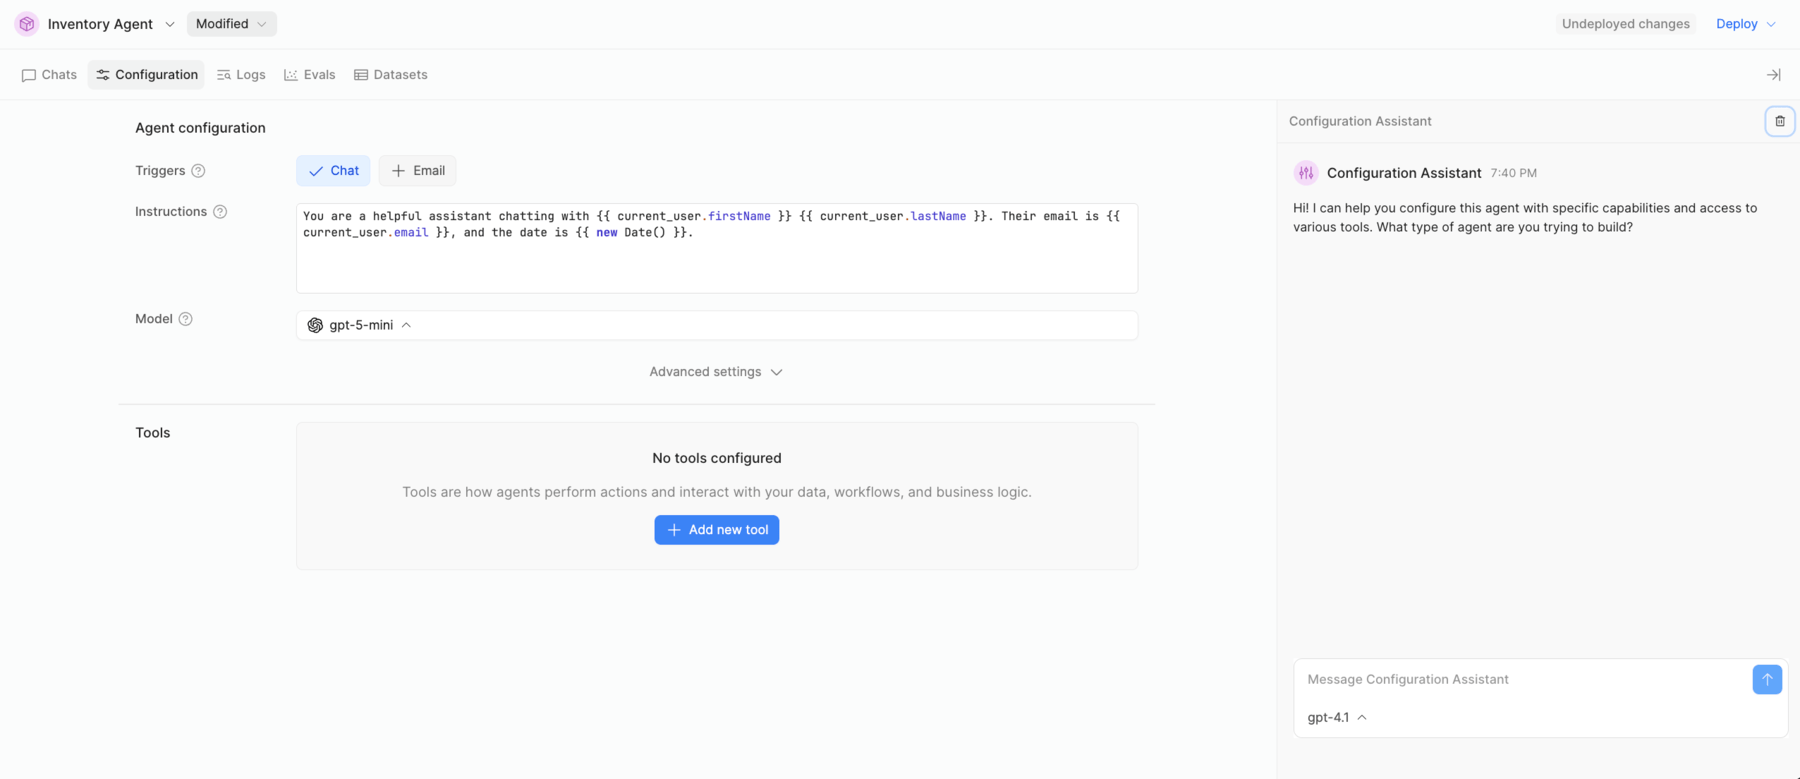Click the 'No tools configured' heading
The height and width of the screenshot is (779, 1800).
717,458
